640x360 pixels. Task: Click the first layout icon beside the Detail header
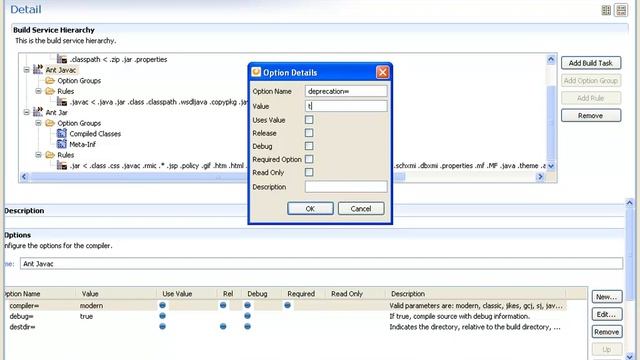[606, 10]
